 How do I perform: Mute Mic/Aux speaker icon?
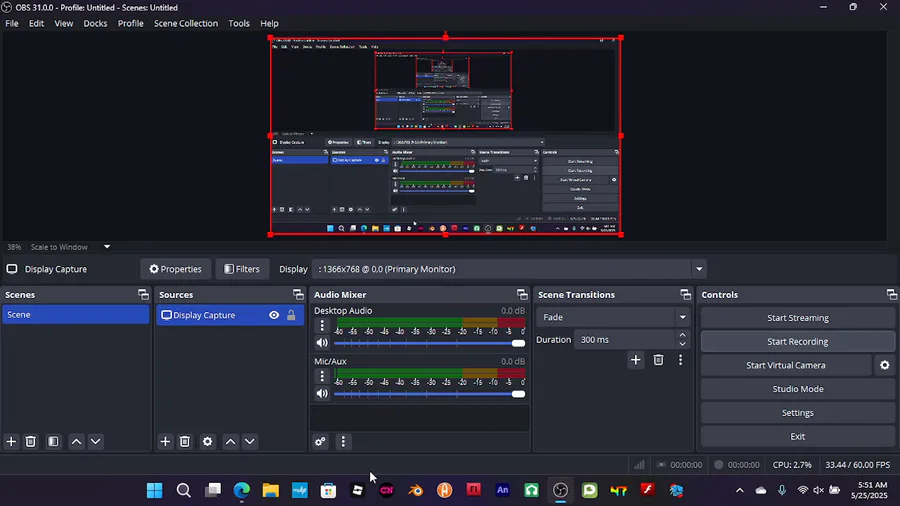pos(322,394)
